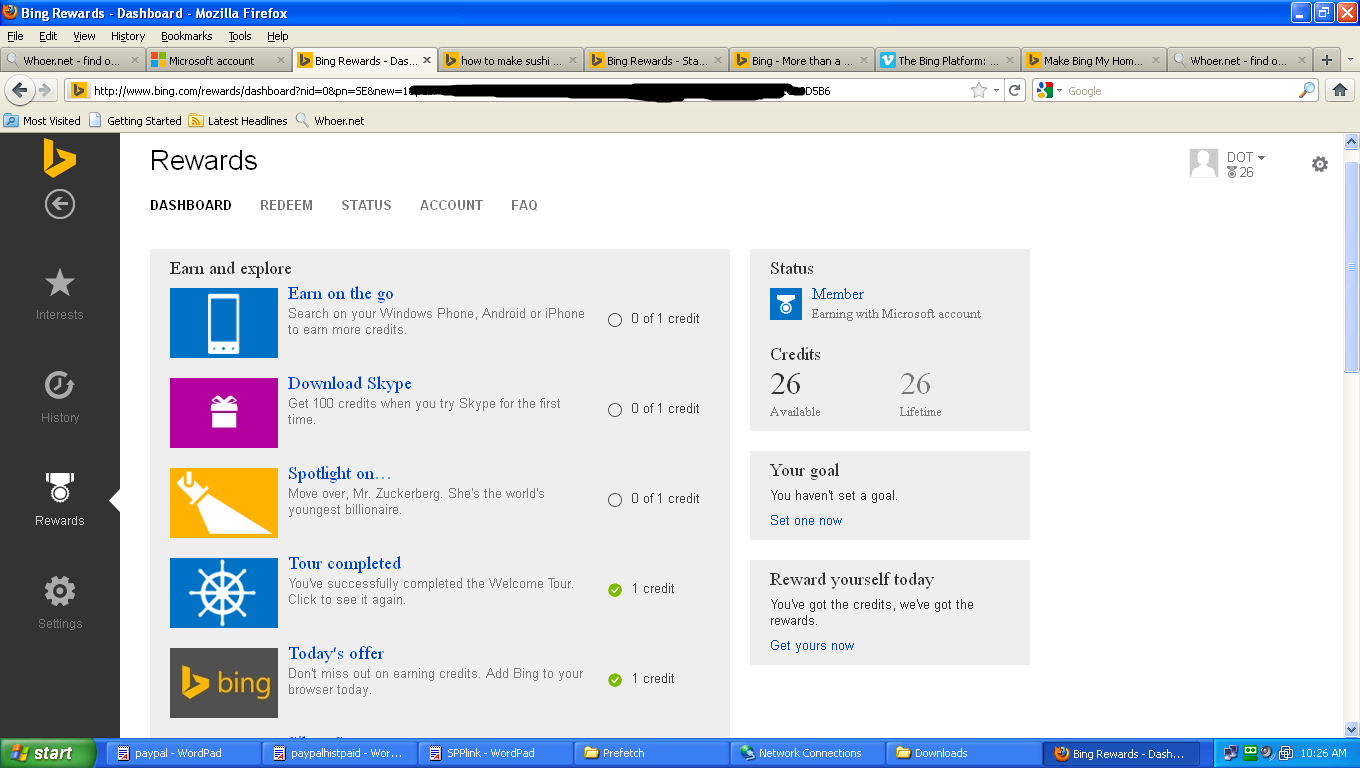The image size is (1360, 768).
Task: Click the green robot tray icon
Action: click(x=1249, y=753)
